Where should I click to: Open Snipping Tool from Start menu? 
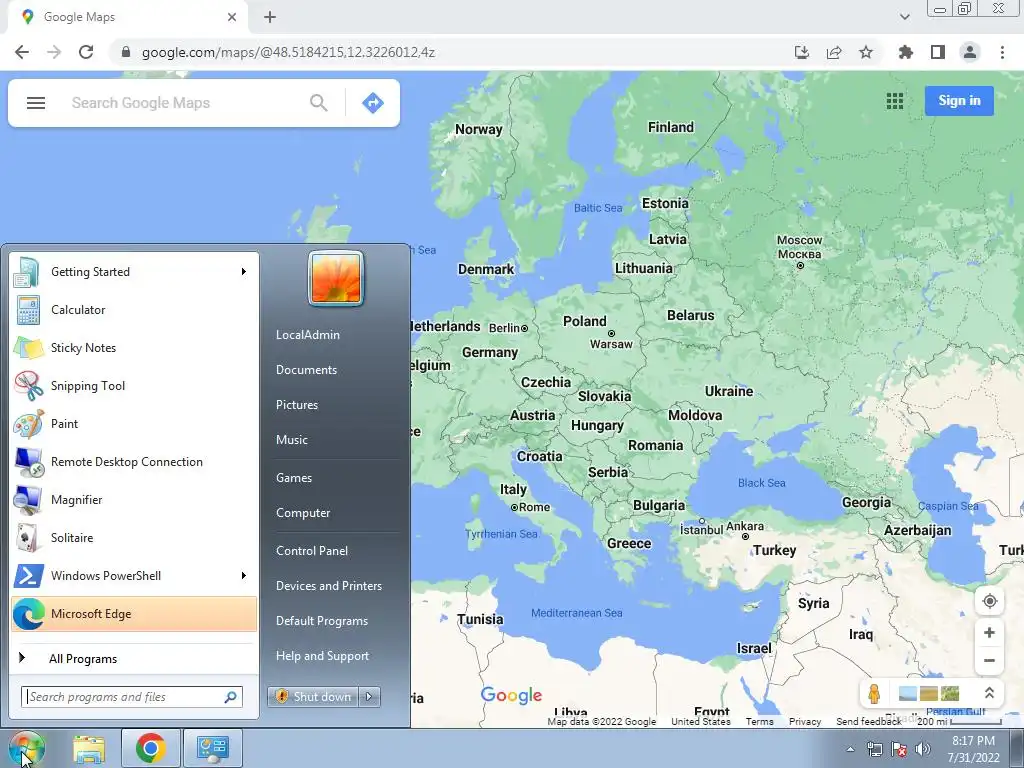point(134,386)
